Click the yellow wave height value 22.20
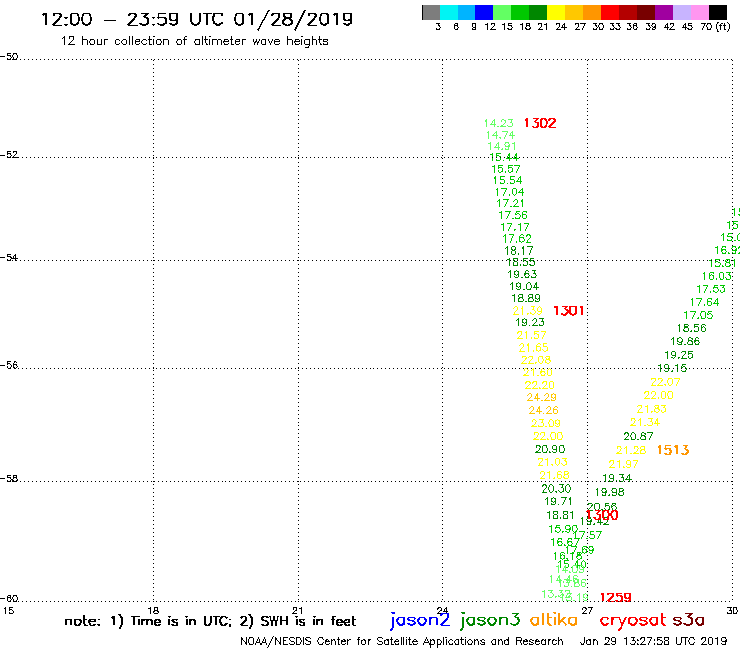This screenshot has width=740, height=650. tap(539, 385)
